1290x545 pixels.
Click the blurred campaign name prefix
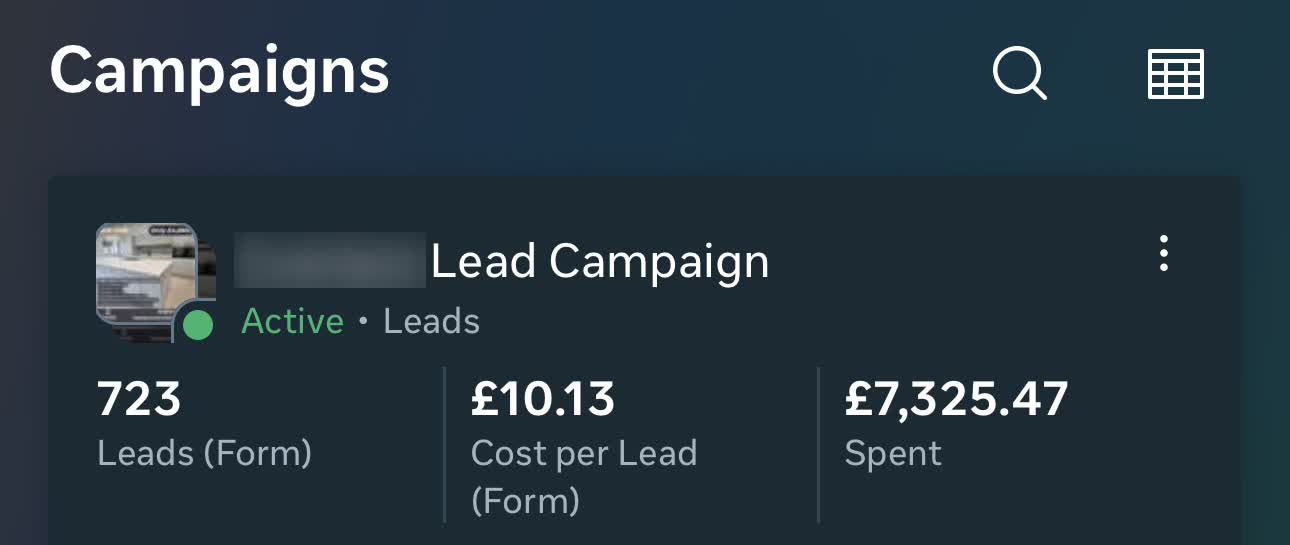tap(330, 260)
